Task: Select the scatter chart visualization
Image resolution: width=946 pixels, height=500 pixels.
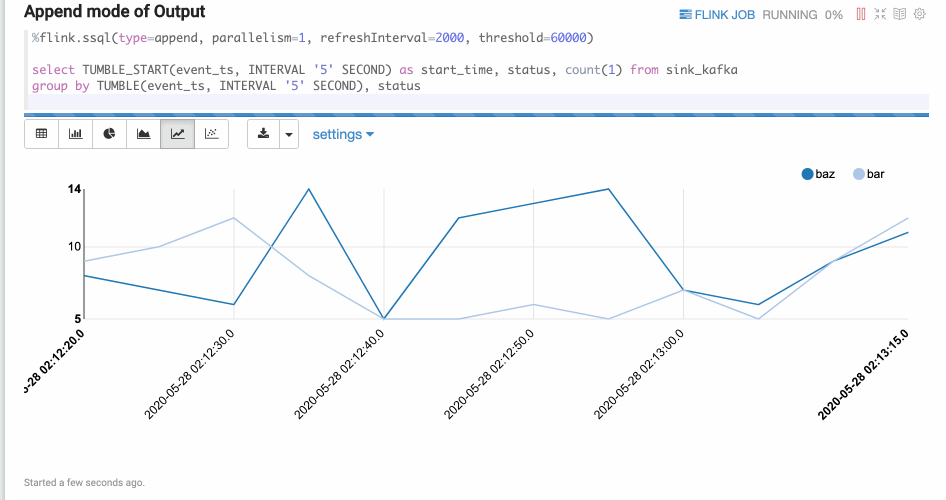Action: tap(212, 134)
